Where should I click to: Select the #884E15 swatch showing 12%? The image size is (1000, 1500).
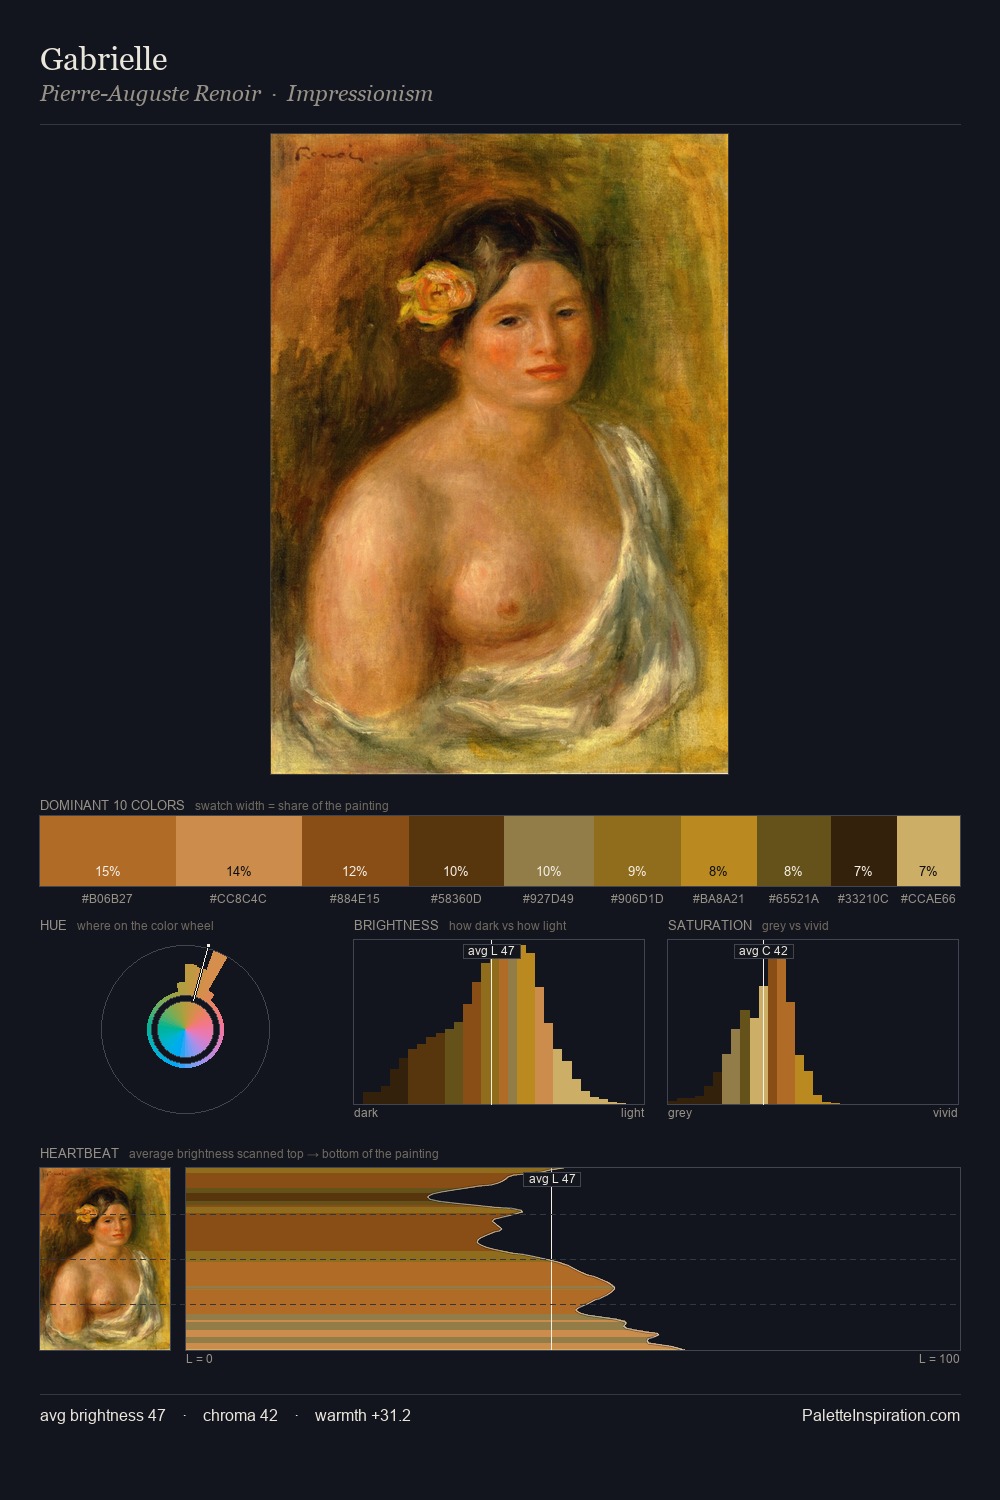(355, 851)
